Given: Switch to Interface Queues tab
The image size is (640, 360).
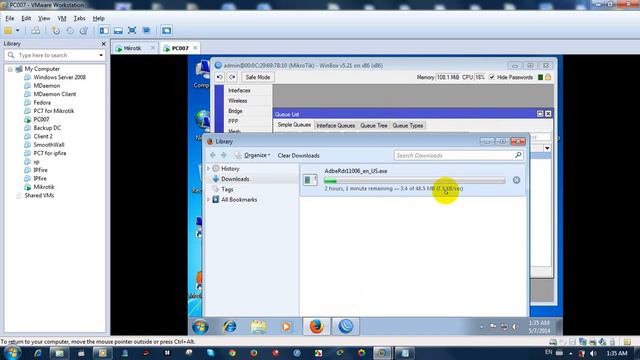Looking at the screenshot, I should pos(336,125).
